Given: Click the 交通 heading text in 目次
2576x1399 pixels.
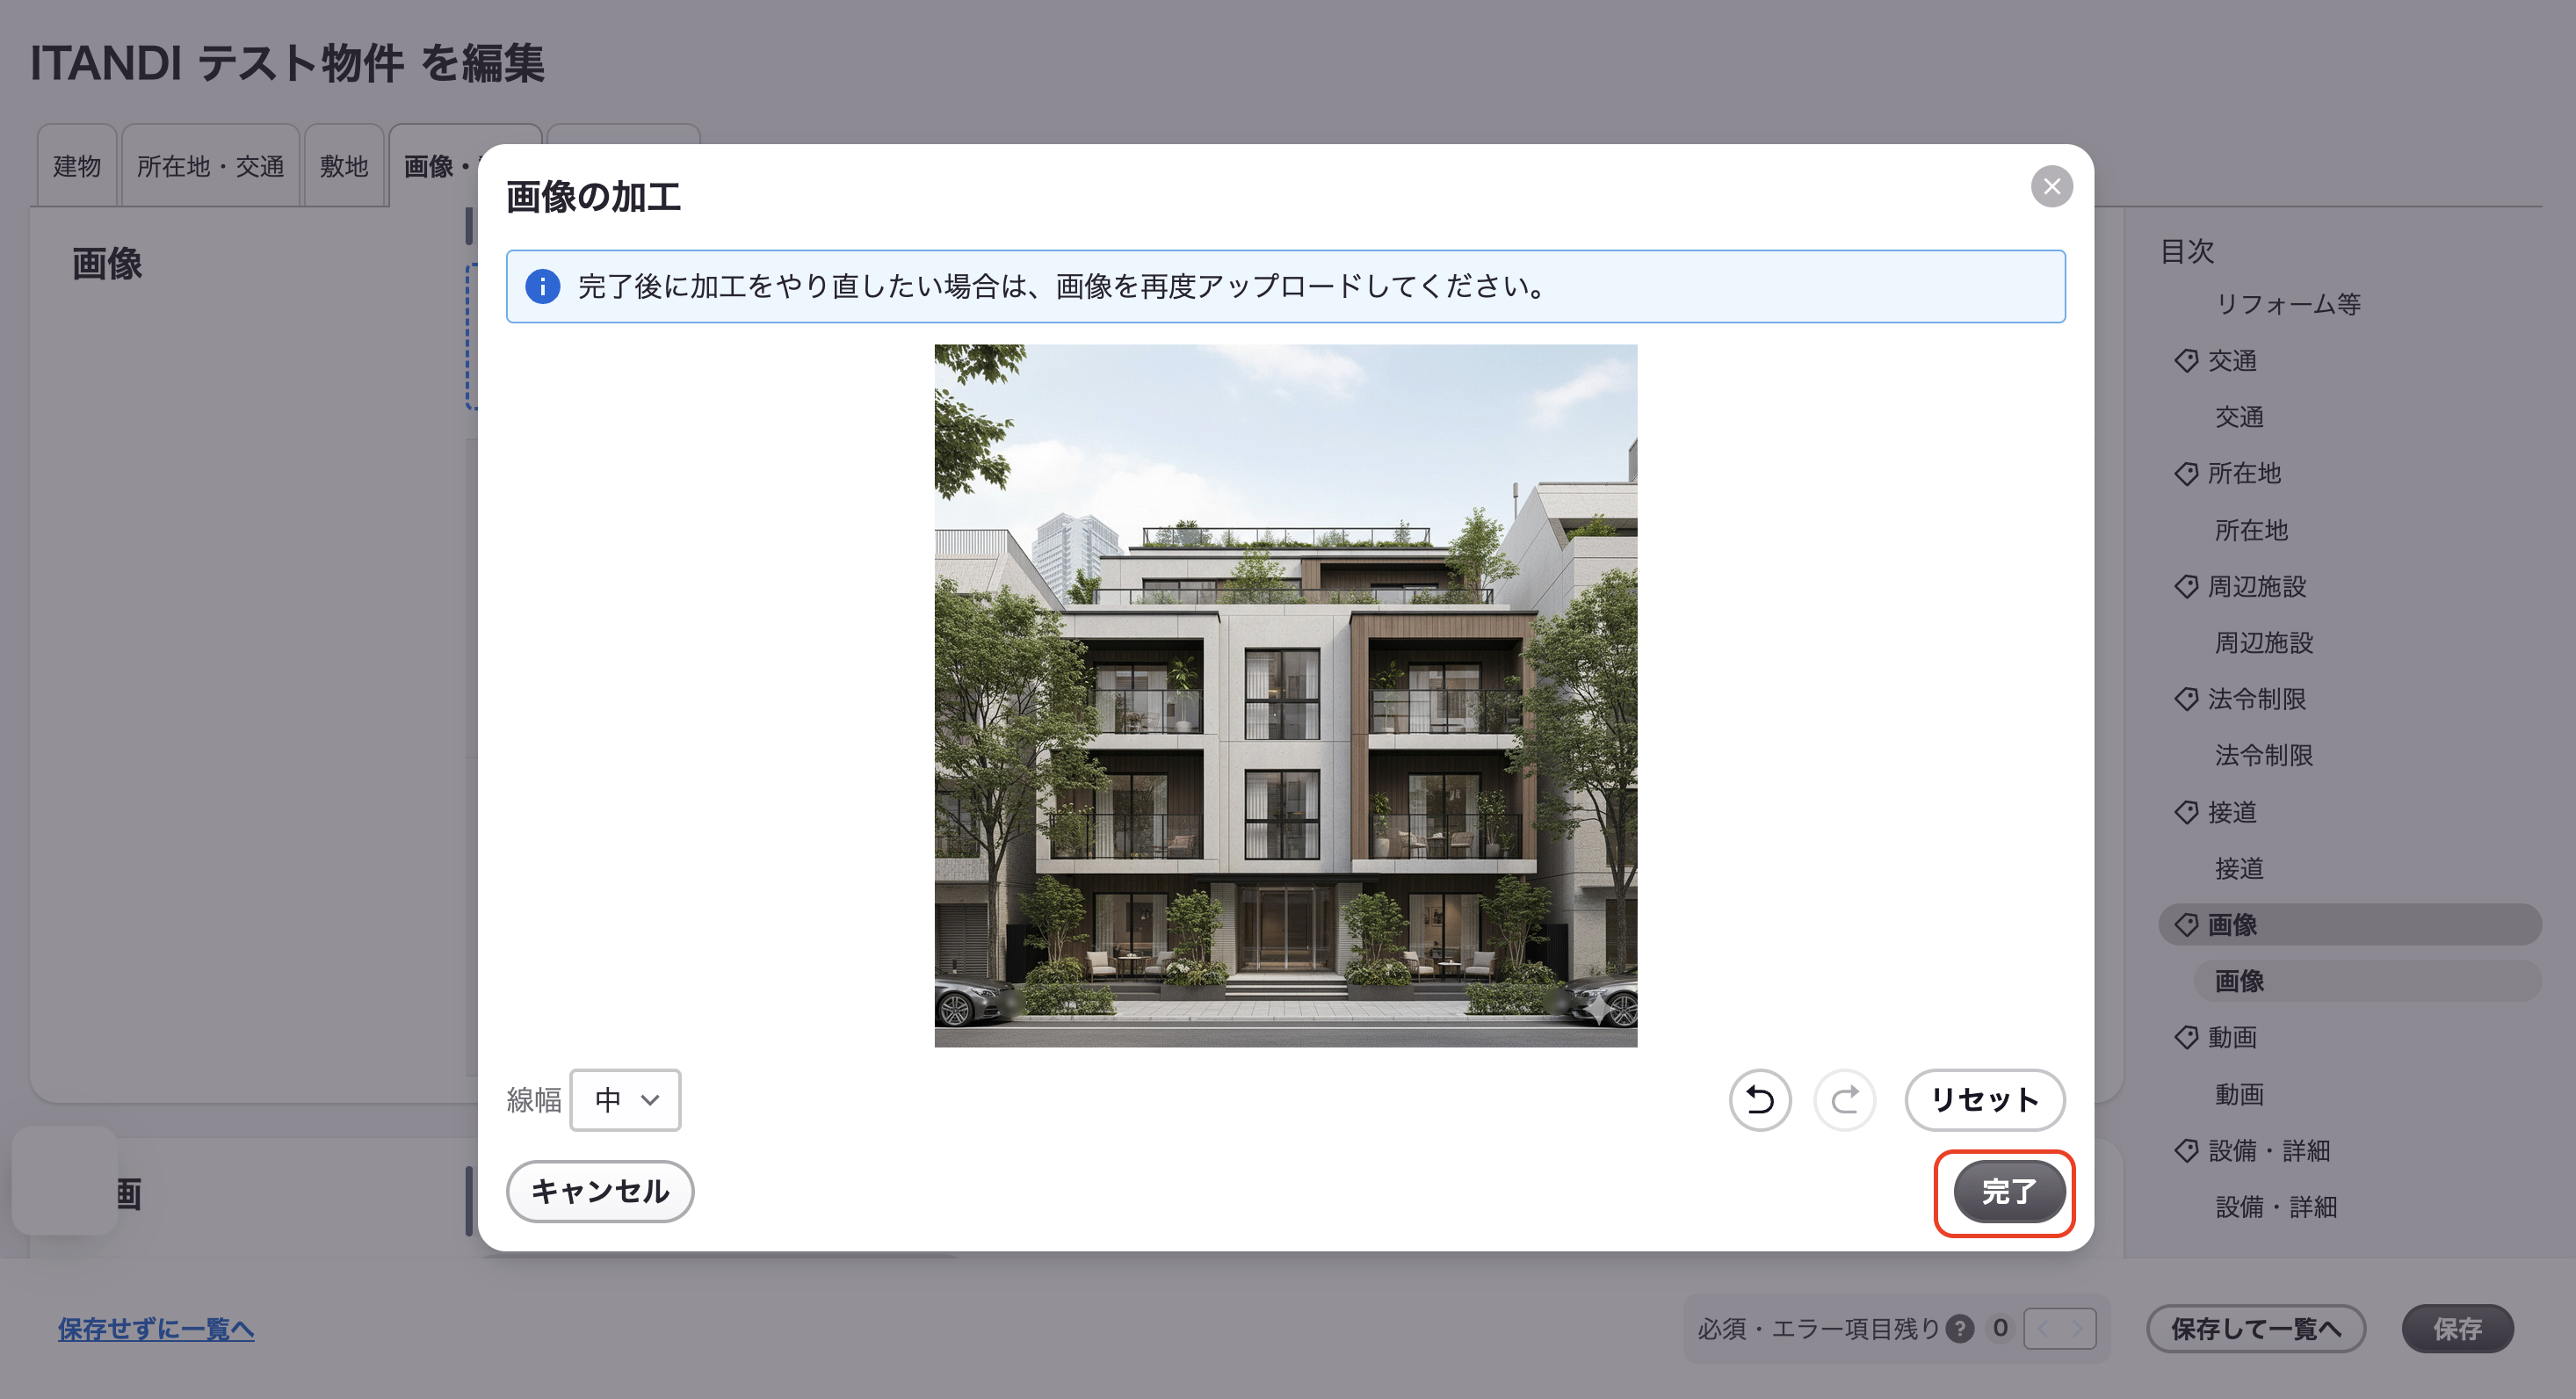Looking at the screenshot, I should coord(2232,360).
